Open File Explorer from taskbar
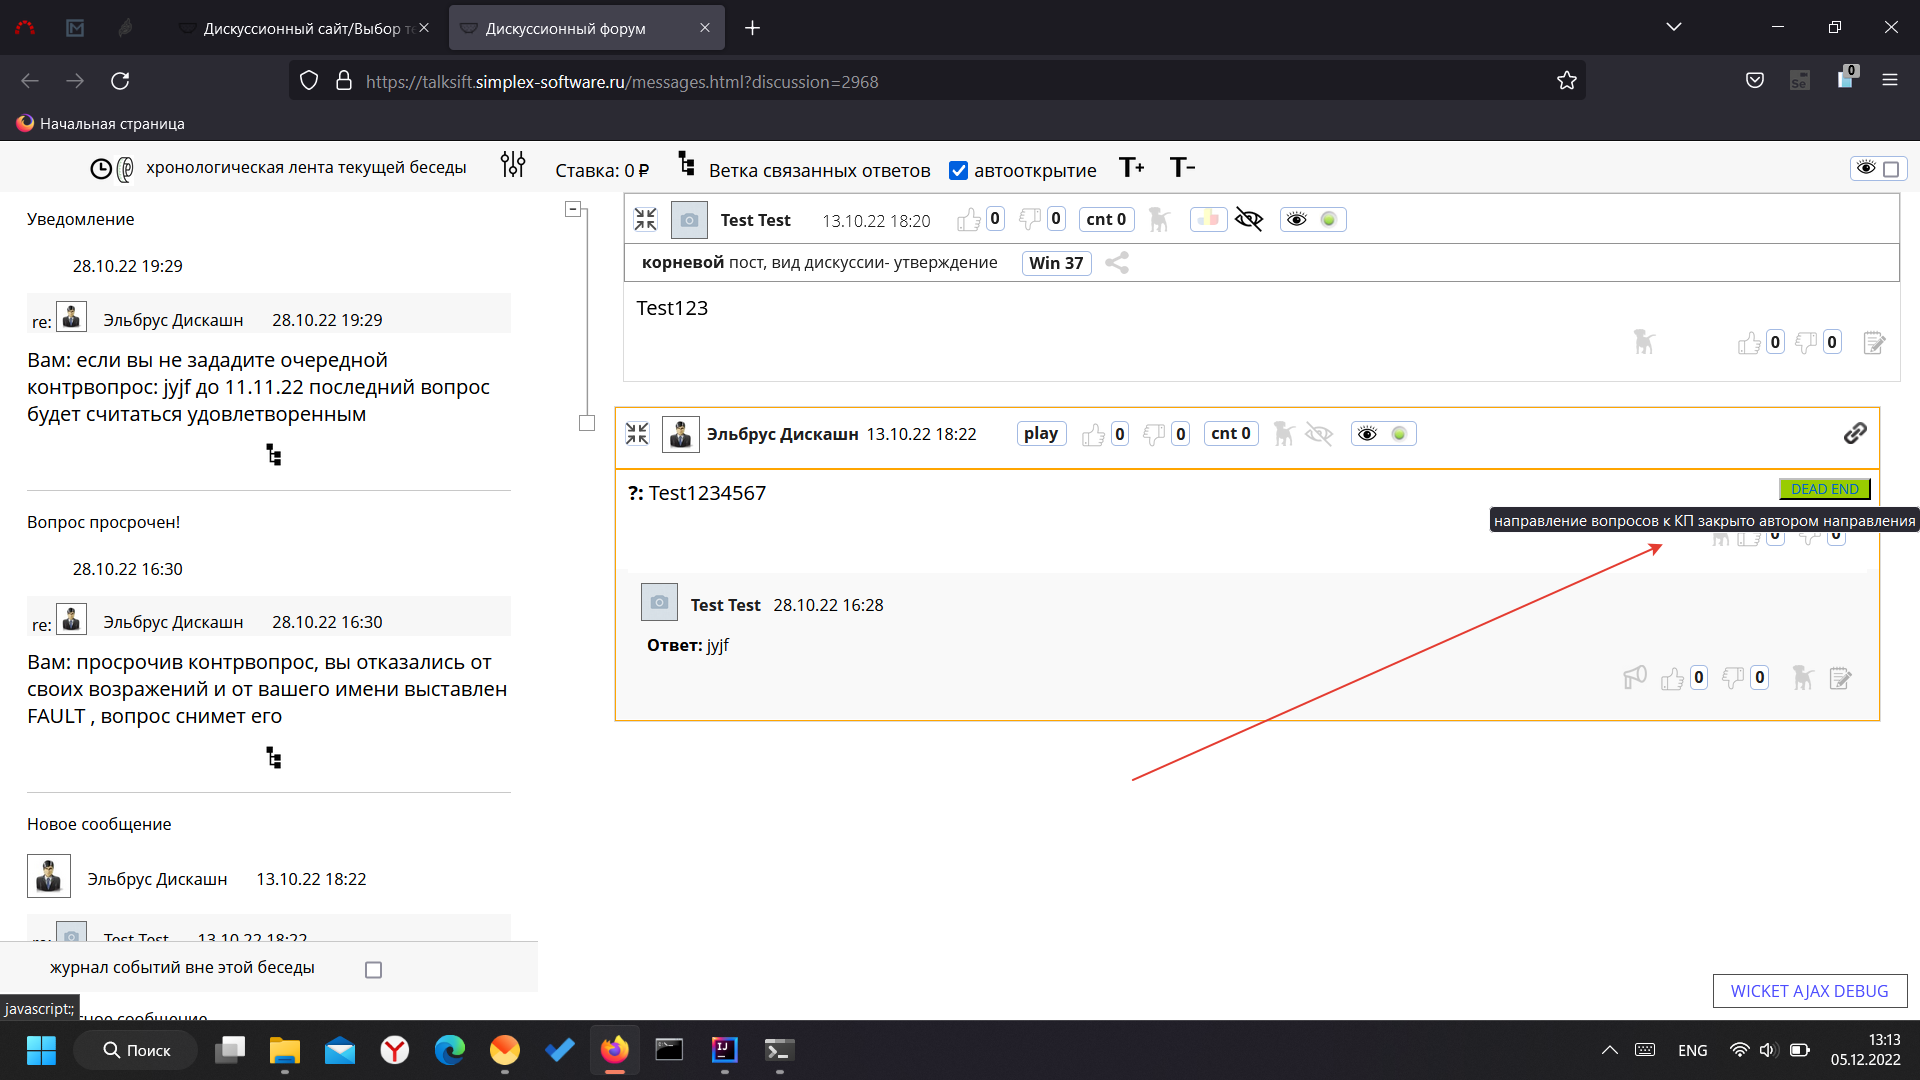Viewport: 1920px width, 1080px height. pos(285,1050)
